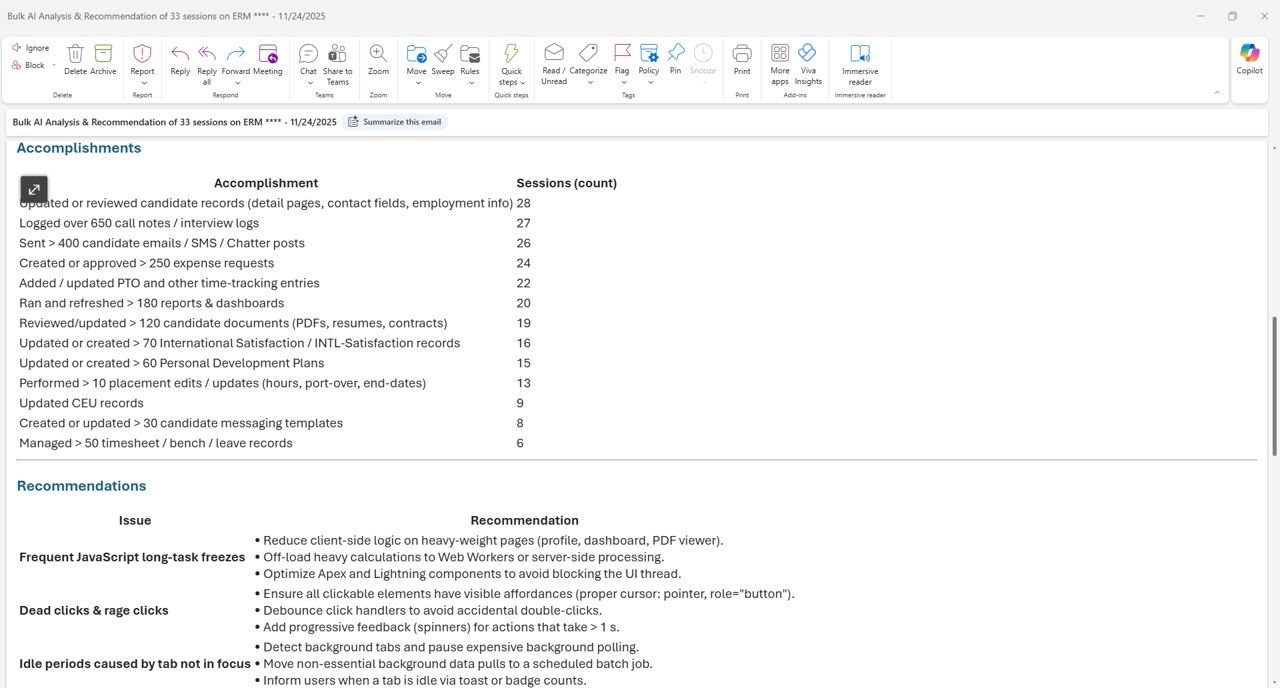This screenshot has width=1280, height=688.
Task: Click the Report shield icon
Action: [x=142, y=53]
